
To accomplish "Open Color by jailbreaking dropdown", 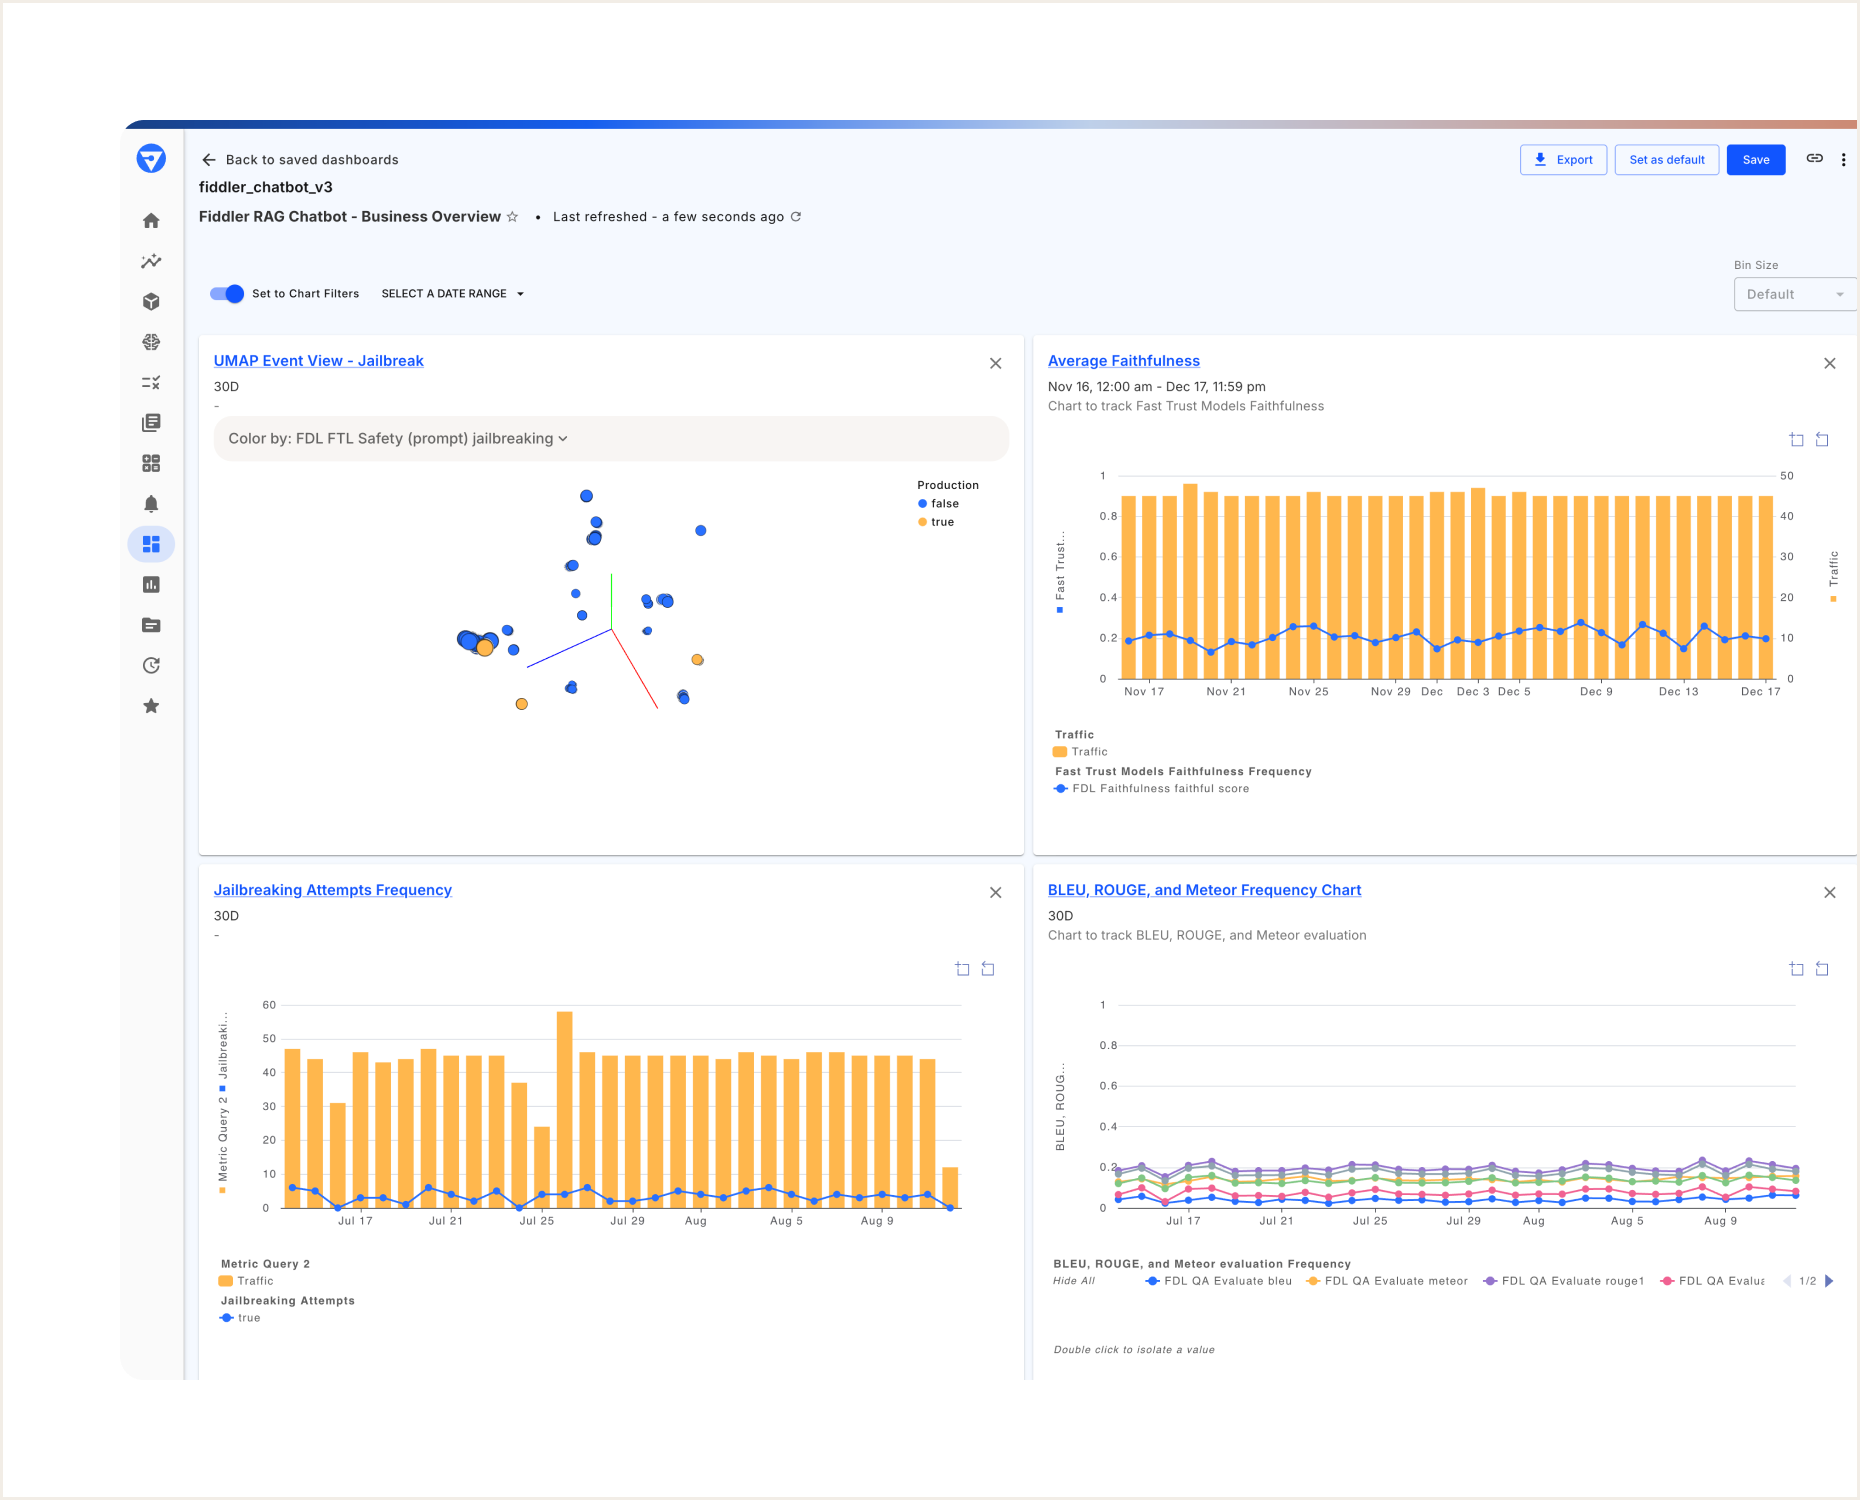I will pyautogui.click(x=611, y=439).
